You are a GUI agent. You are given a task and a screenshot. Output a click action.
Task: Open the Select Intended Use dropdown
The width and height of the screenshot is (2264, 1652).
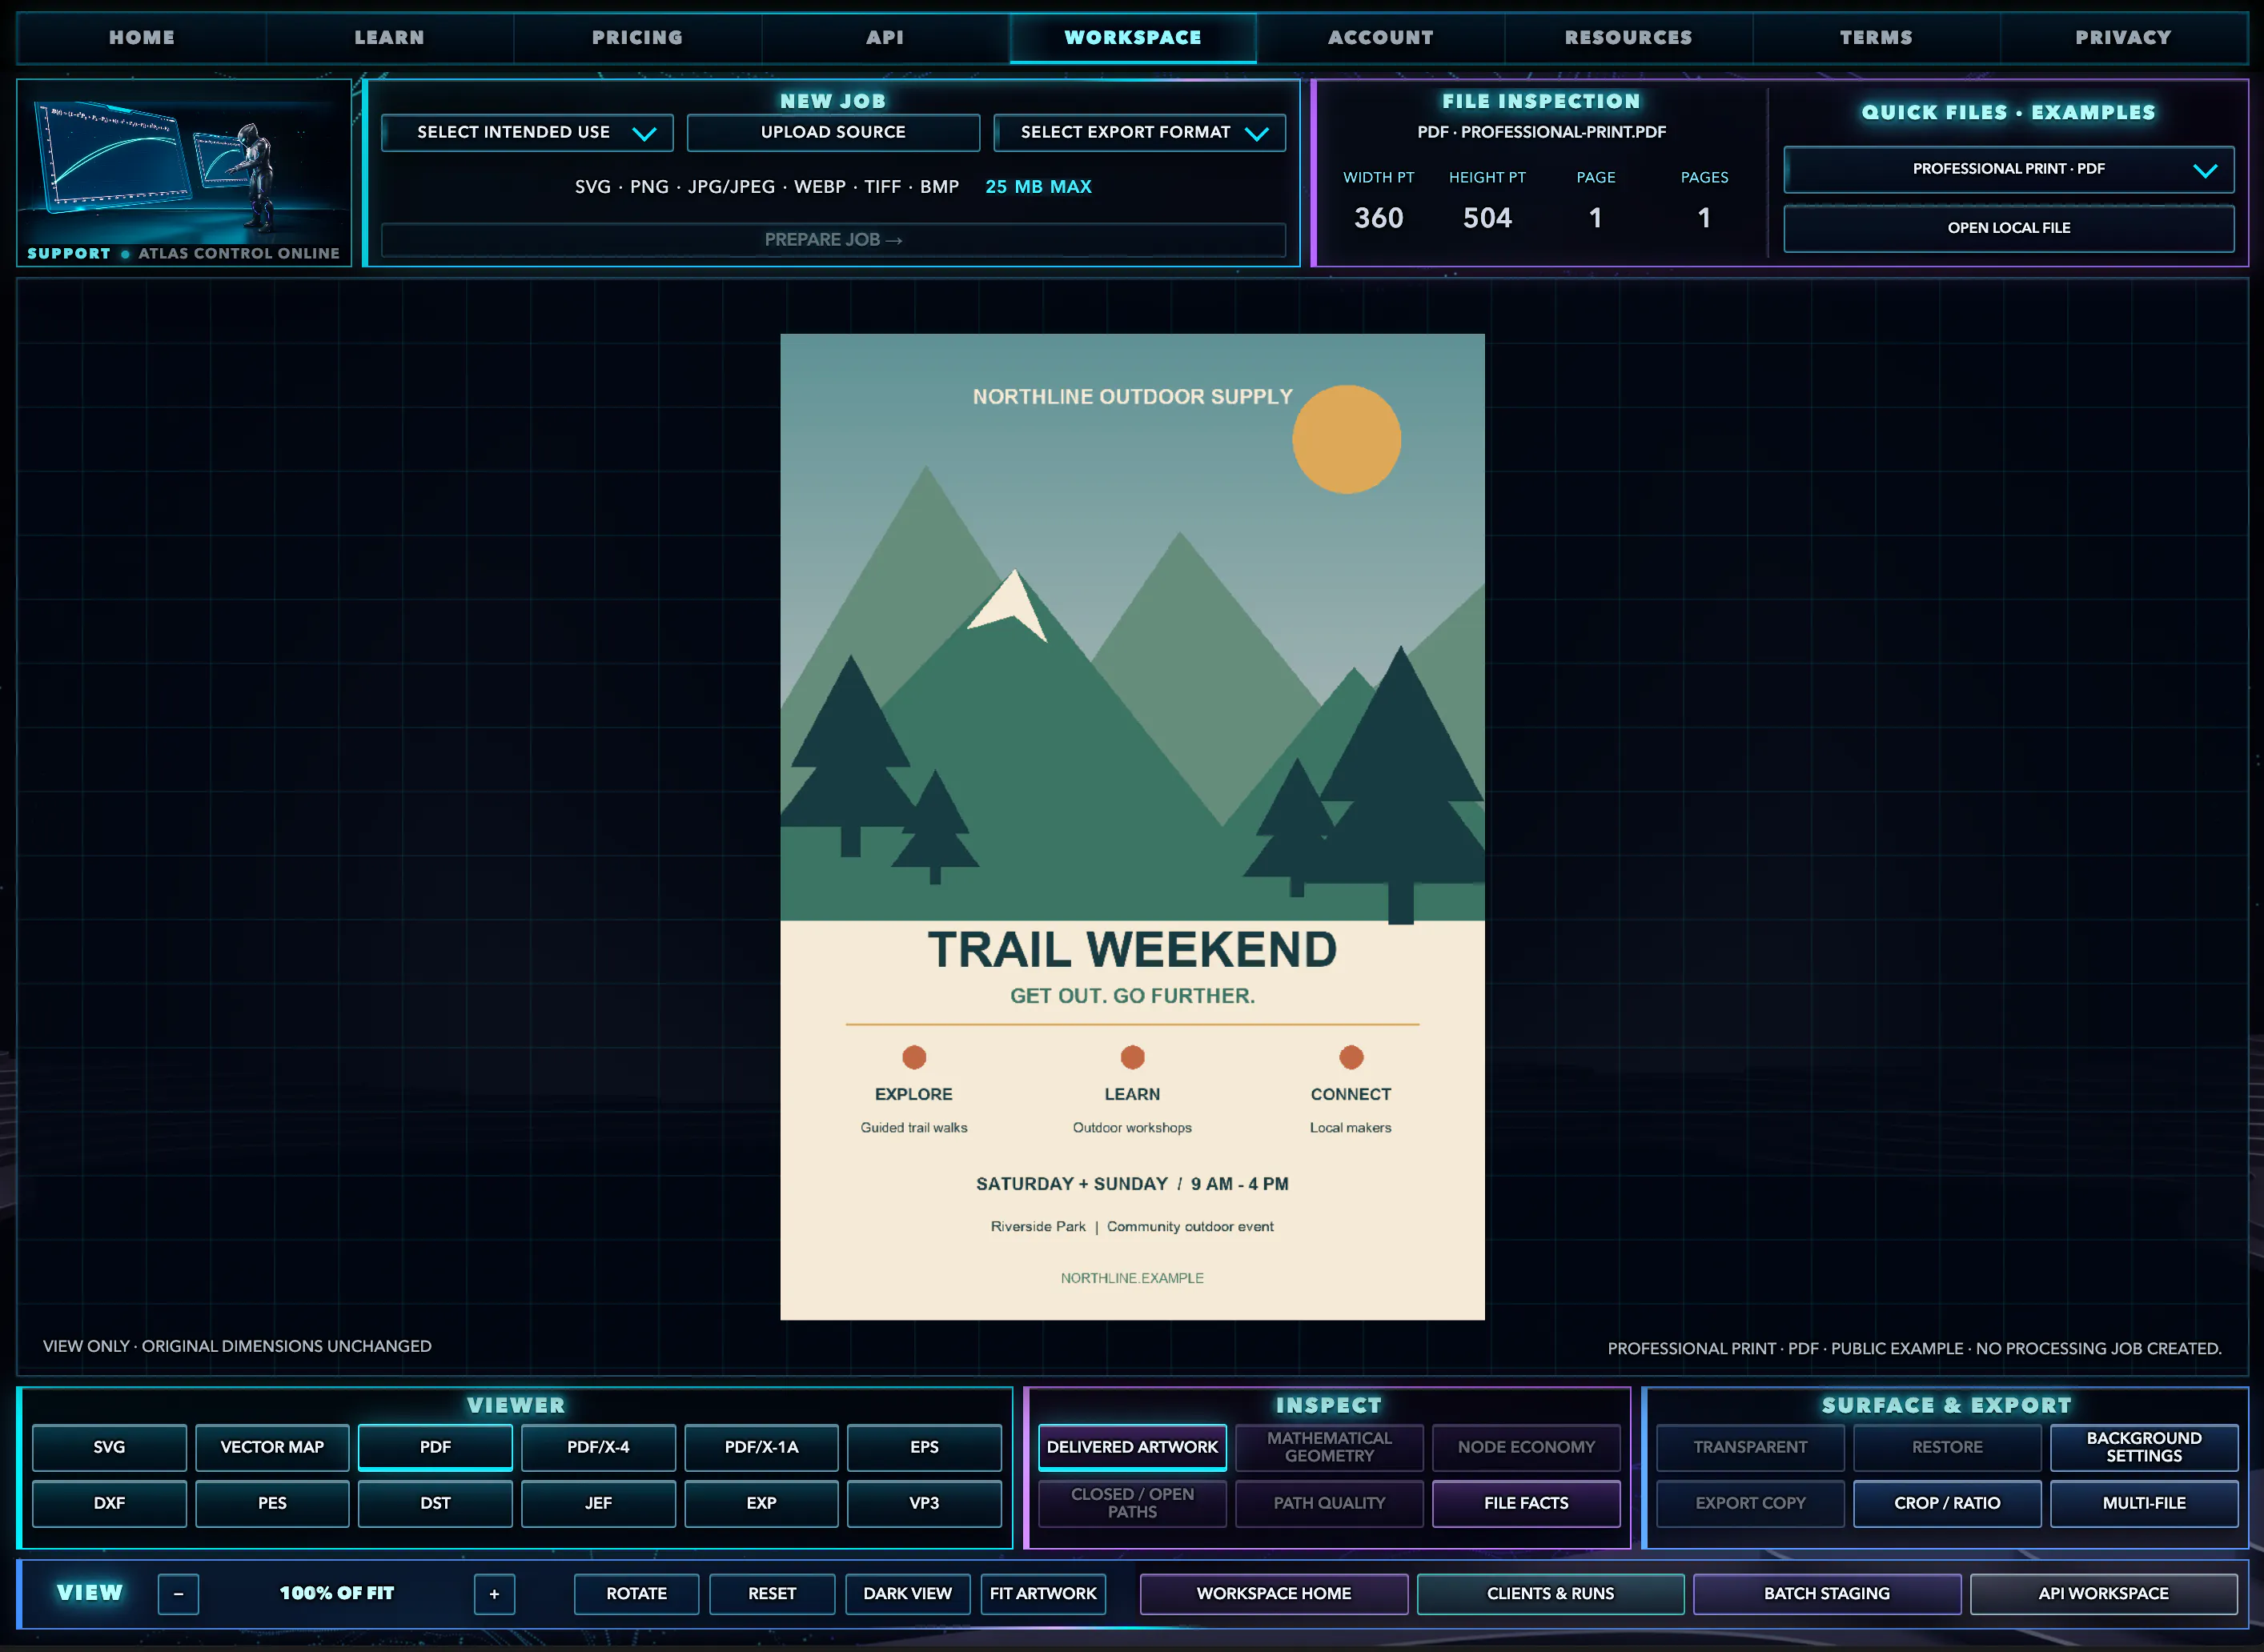(x=527, y=132)
